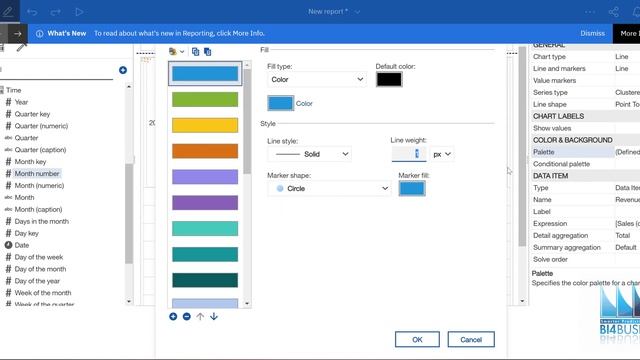
Task: Move palette entry down with arrow
Action: [x=214, y=316]
